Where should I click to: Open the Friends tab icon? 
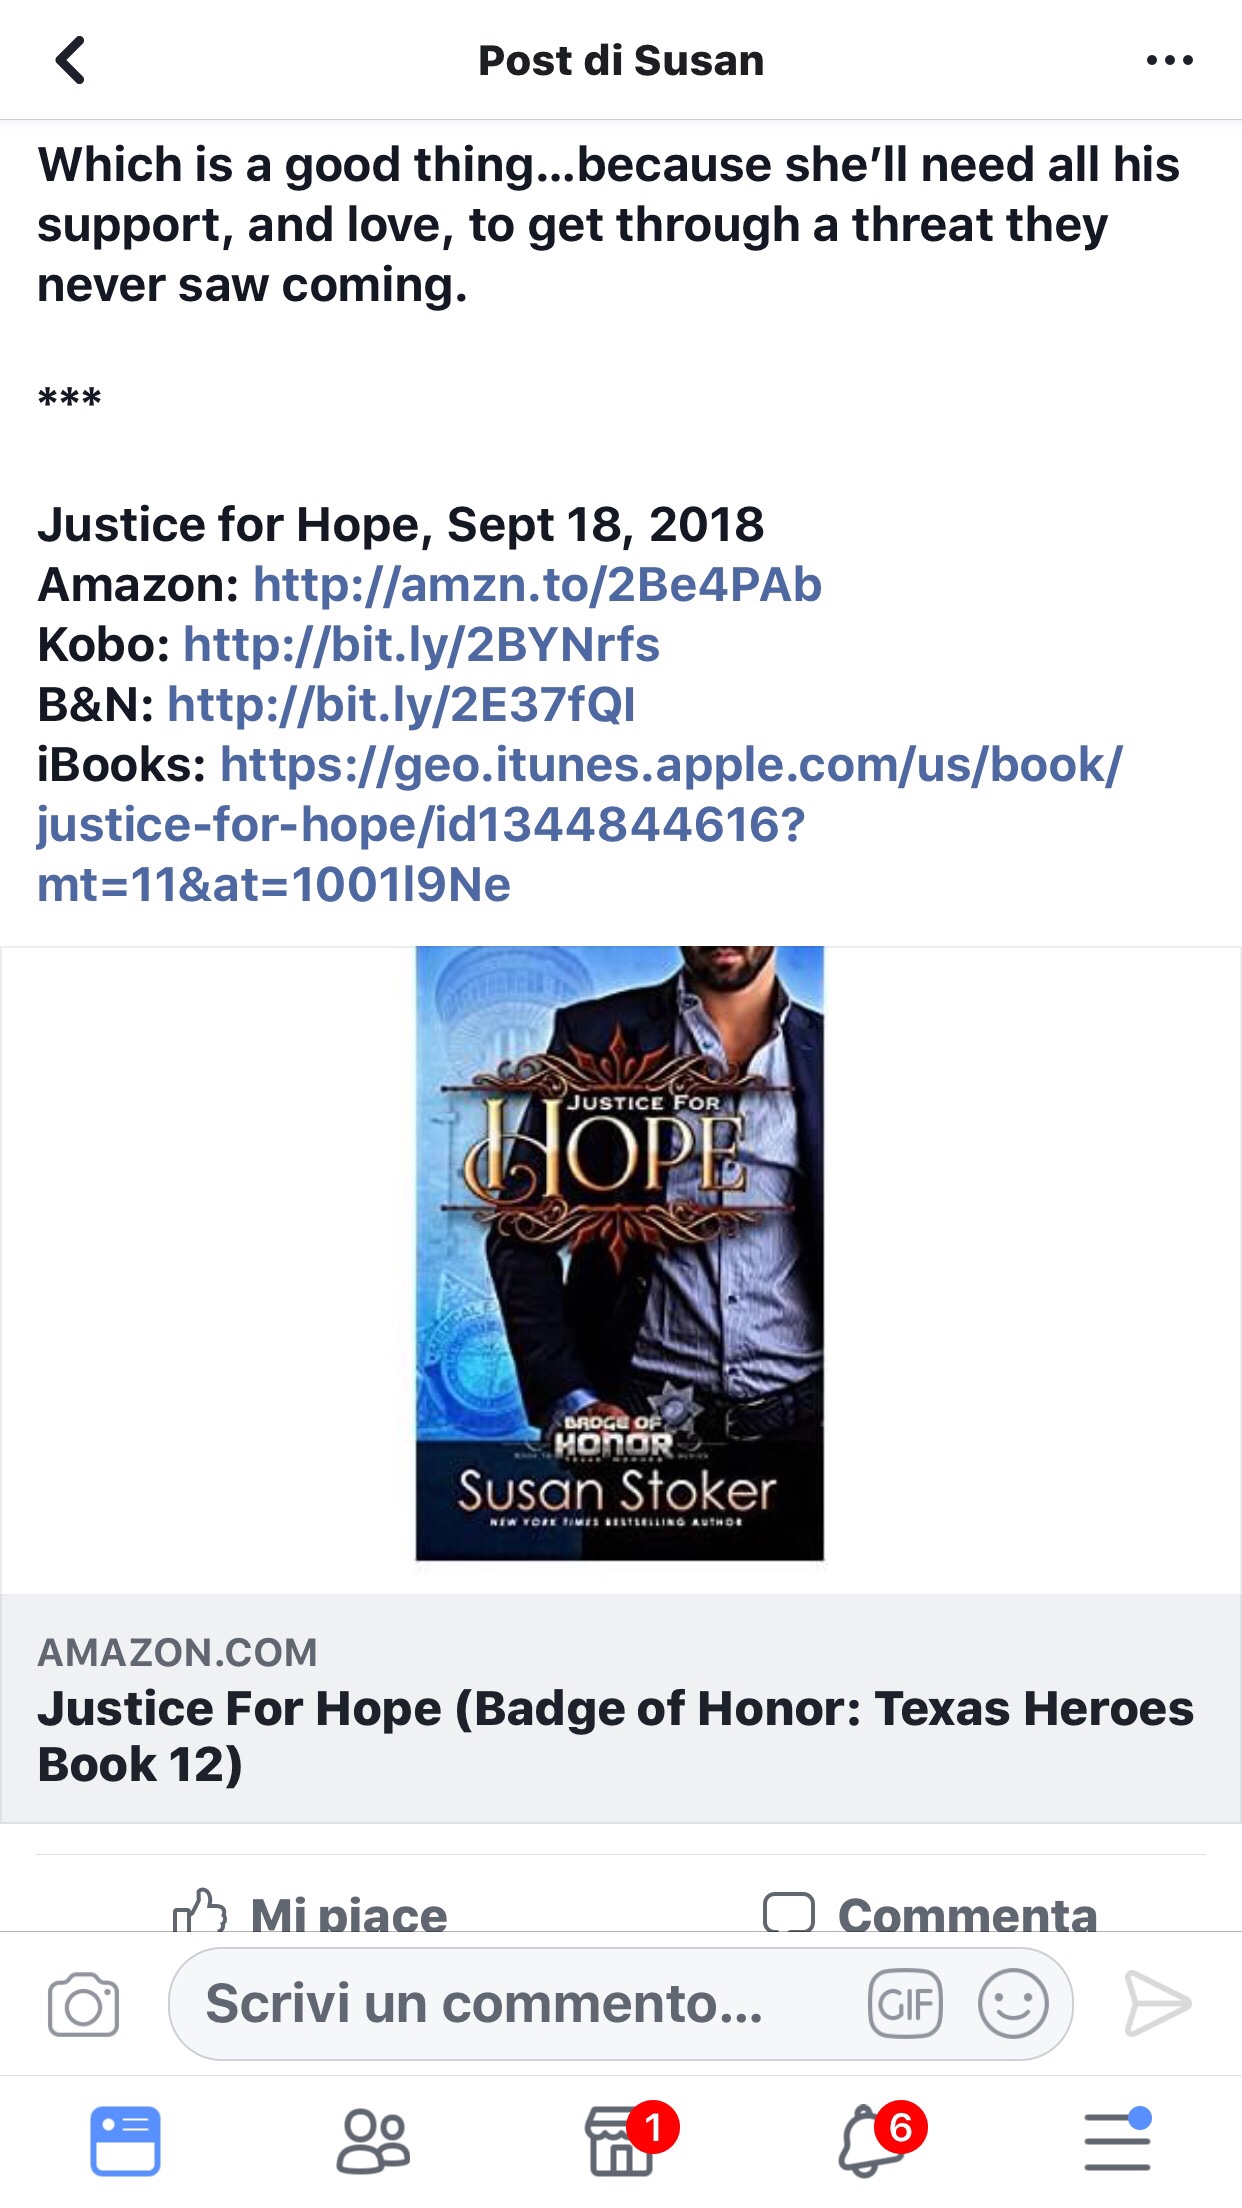coord(373,2141)
